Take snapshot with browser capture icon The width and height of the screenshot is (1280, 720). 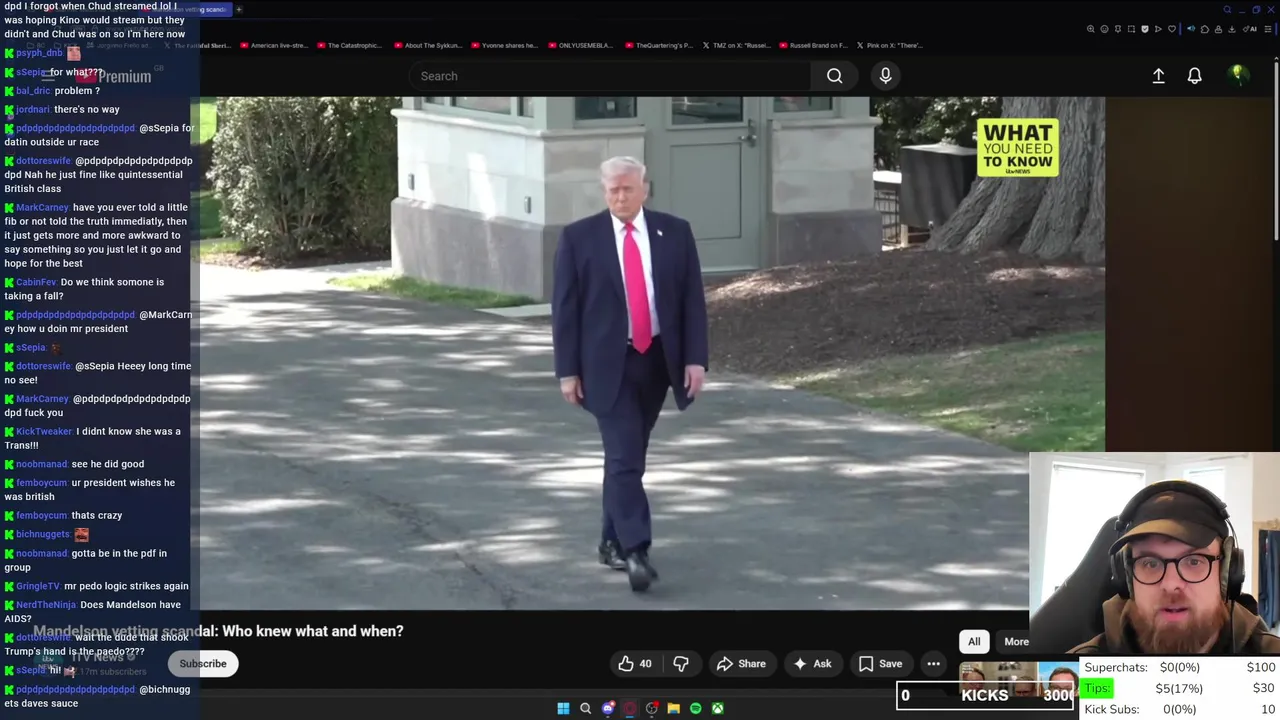click(1131, 29)
